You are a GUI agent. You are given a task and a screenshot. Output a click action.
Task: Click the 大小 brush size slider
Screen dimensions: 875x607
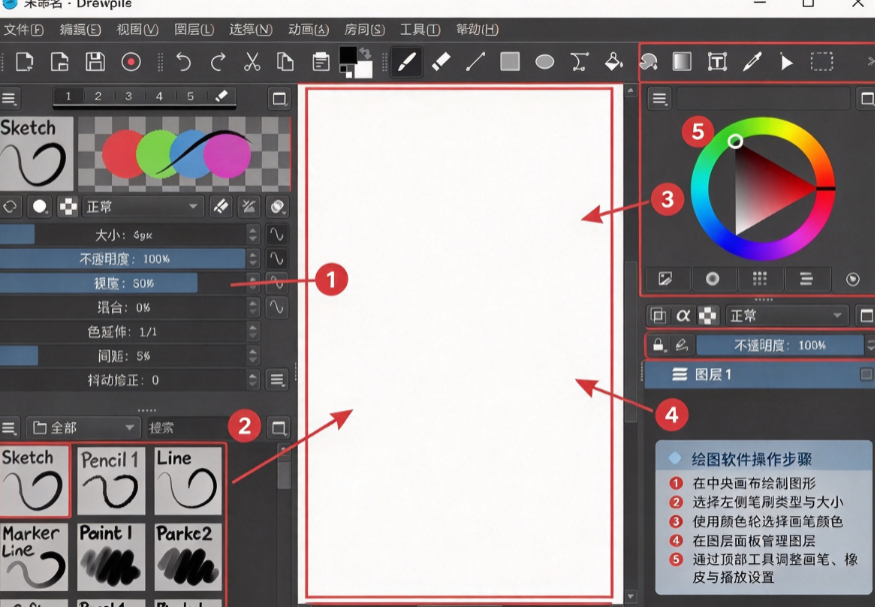tap(123, 235)
